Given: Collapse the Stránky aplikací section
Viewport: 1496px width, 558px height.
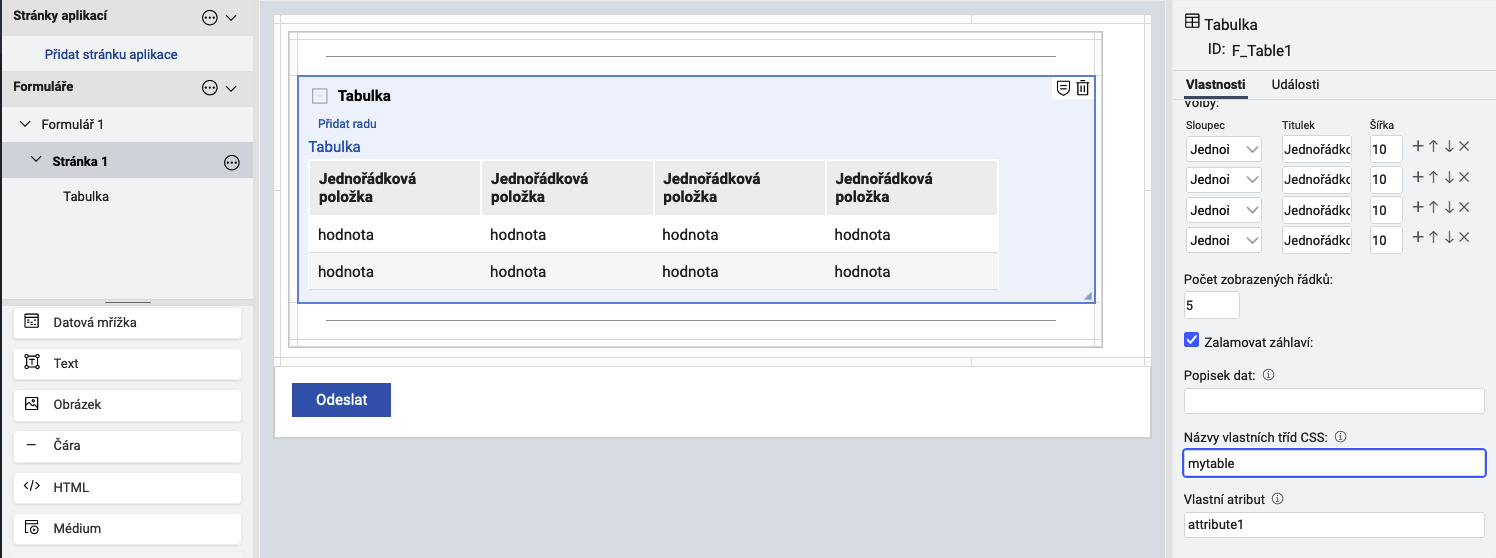Looking at the screenshot, I should (x=232, y=17).
